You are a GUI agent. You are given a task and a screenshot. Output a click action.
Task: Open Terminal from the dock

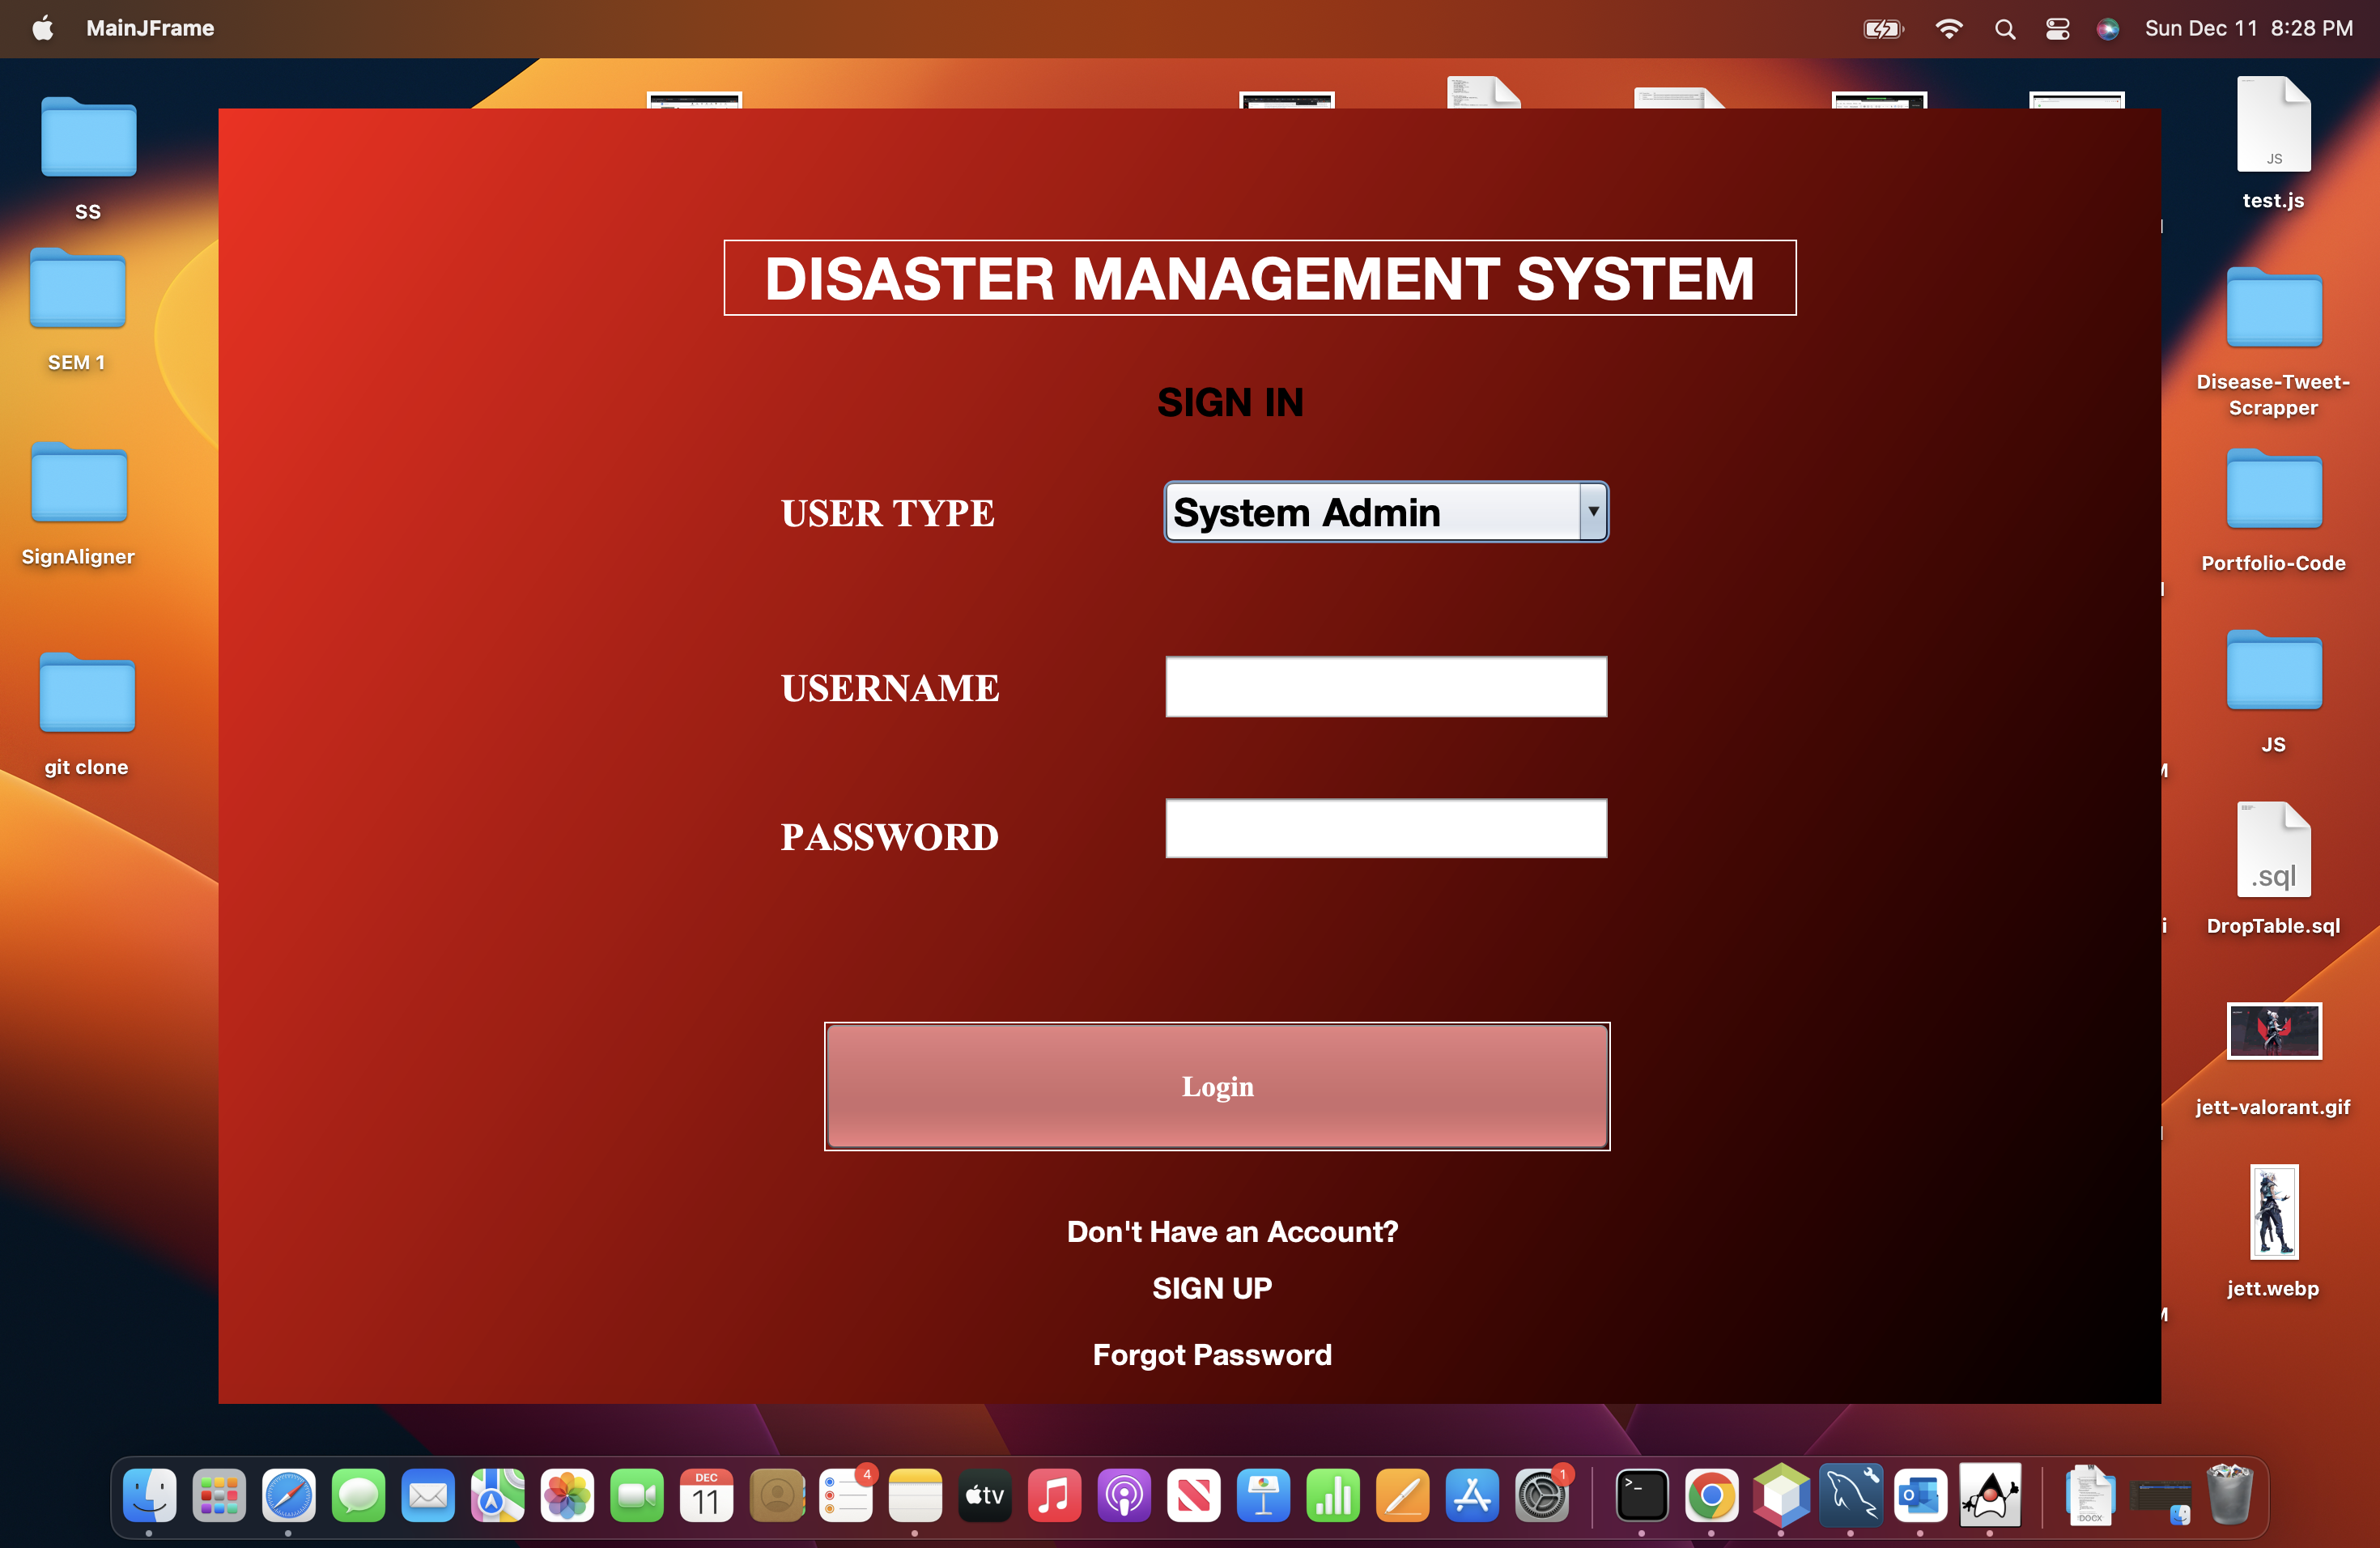pos(1642,1496)
